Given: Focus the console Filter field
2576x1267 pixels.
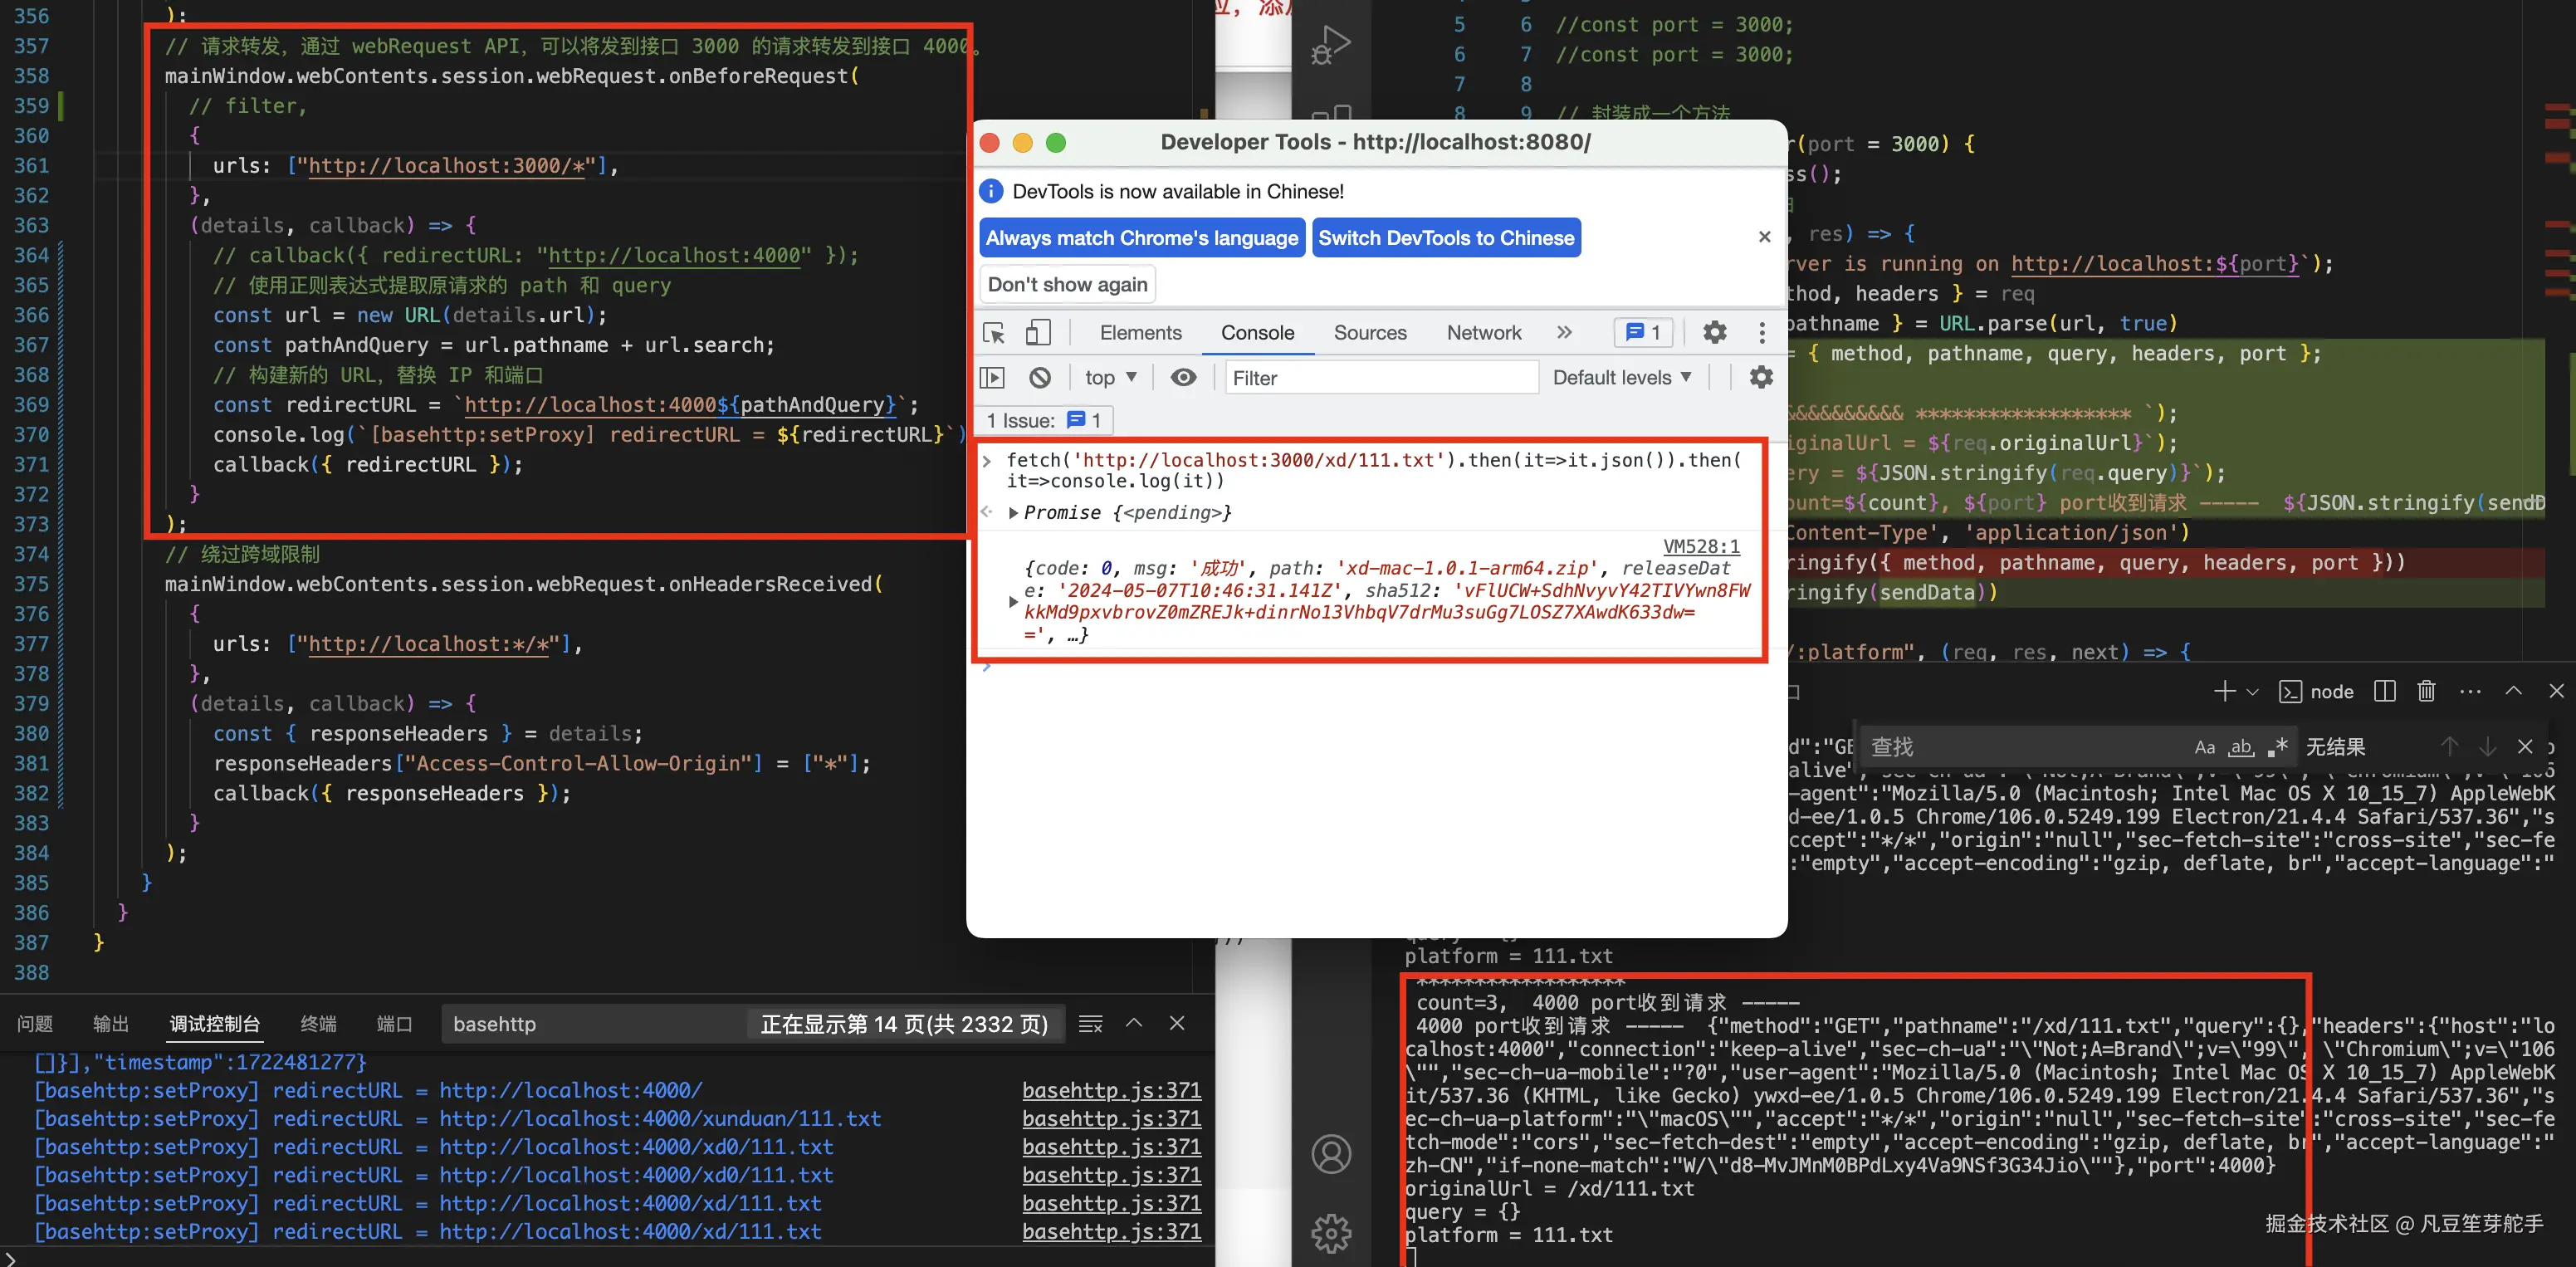Looking at the screenshot, I should click(1382, 378).
